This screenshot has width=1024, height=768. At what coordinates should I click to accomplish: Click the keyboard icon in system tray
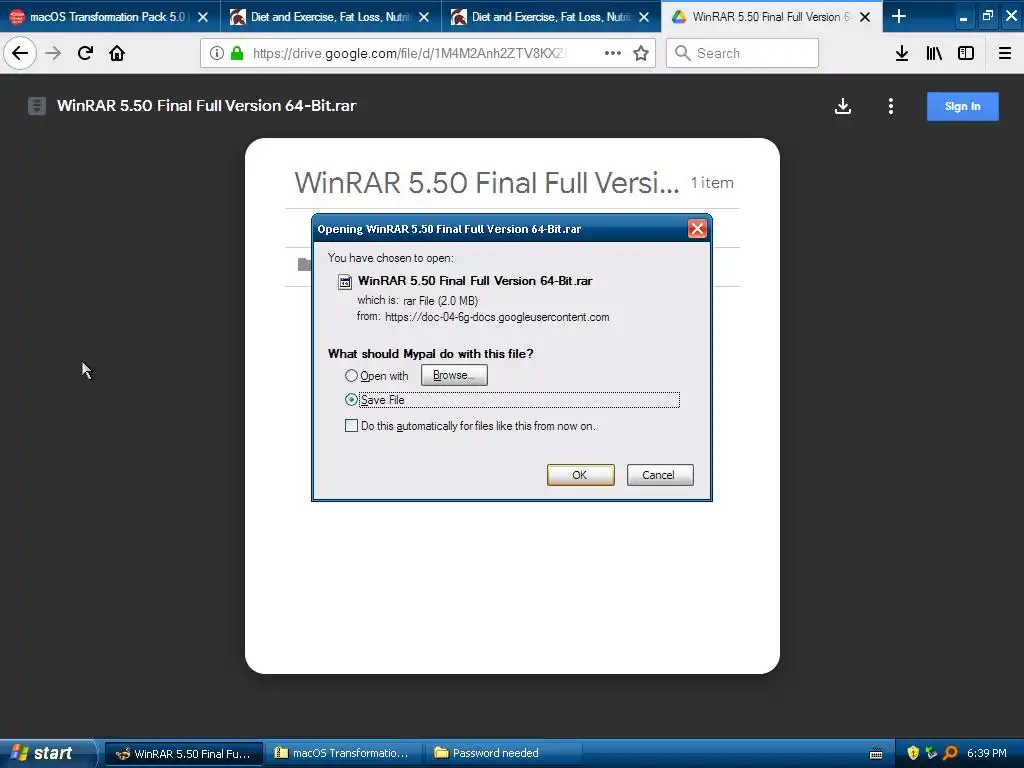[x=876, y=754]
